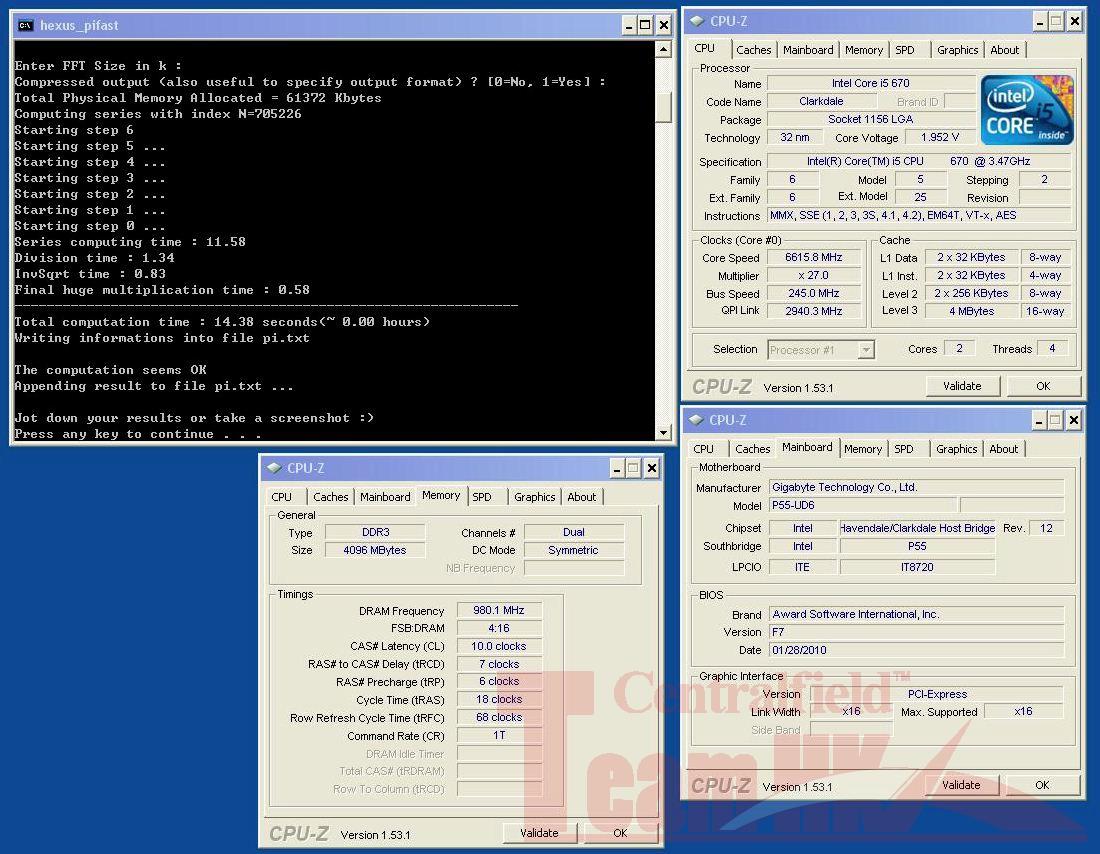Click the Row Refresh Cycle Time 68 clocks
This screenshot has width=1100, height=854.
(x=499, y=717)
